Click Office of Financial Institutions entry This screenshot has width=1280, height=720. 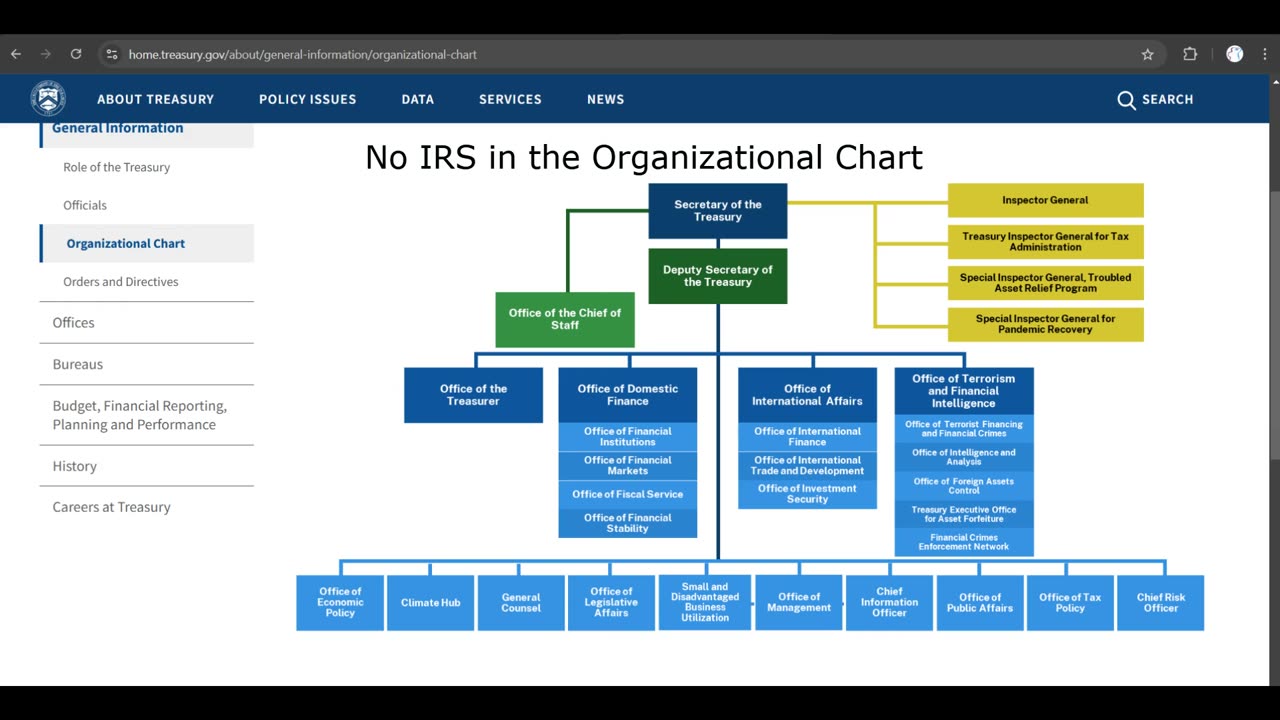(628, 437)
